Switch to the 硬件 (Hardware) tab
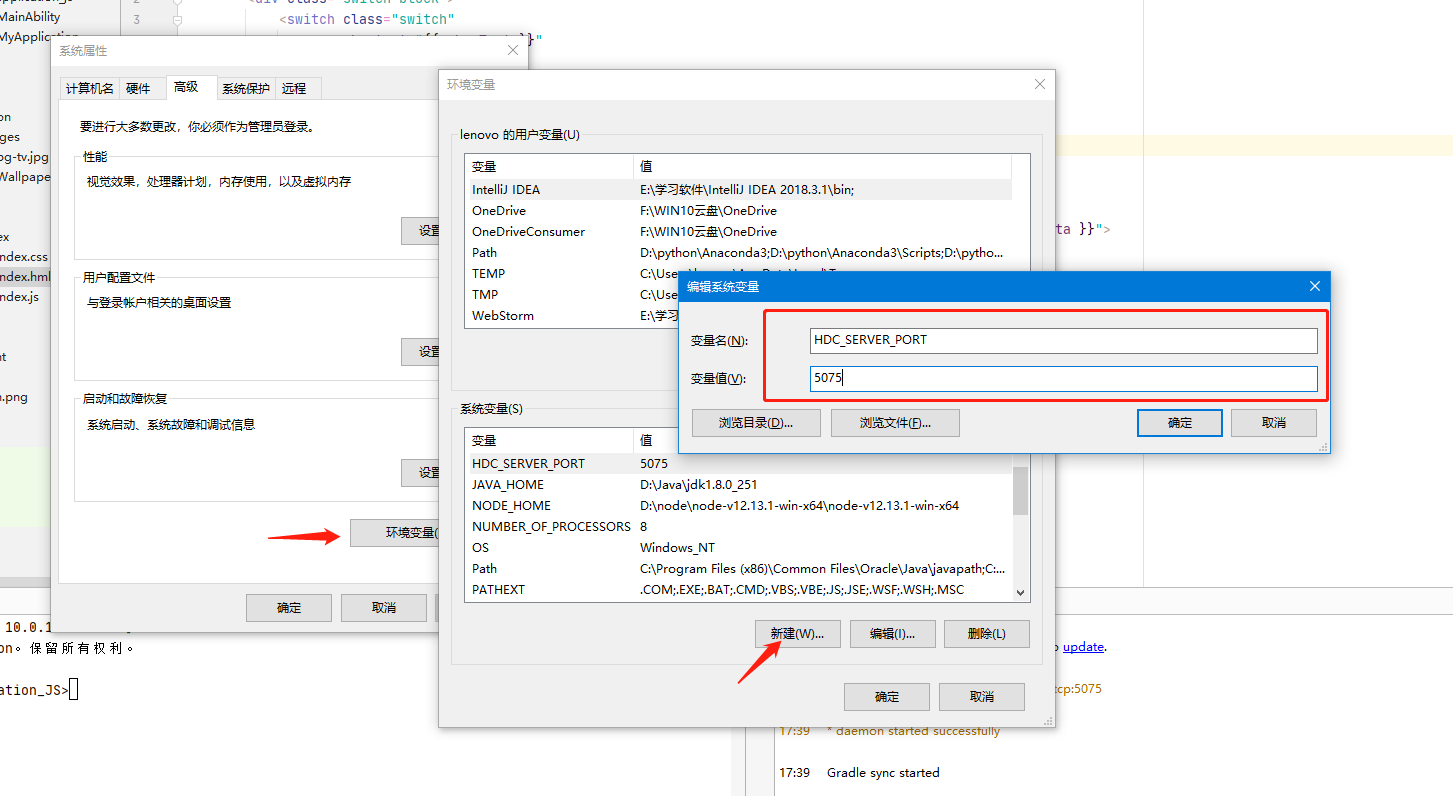The width and height of the screenshot is (1453, 796). pyautogui.click(x=140, y=88)
